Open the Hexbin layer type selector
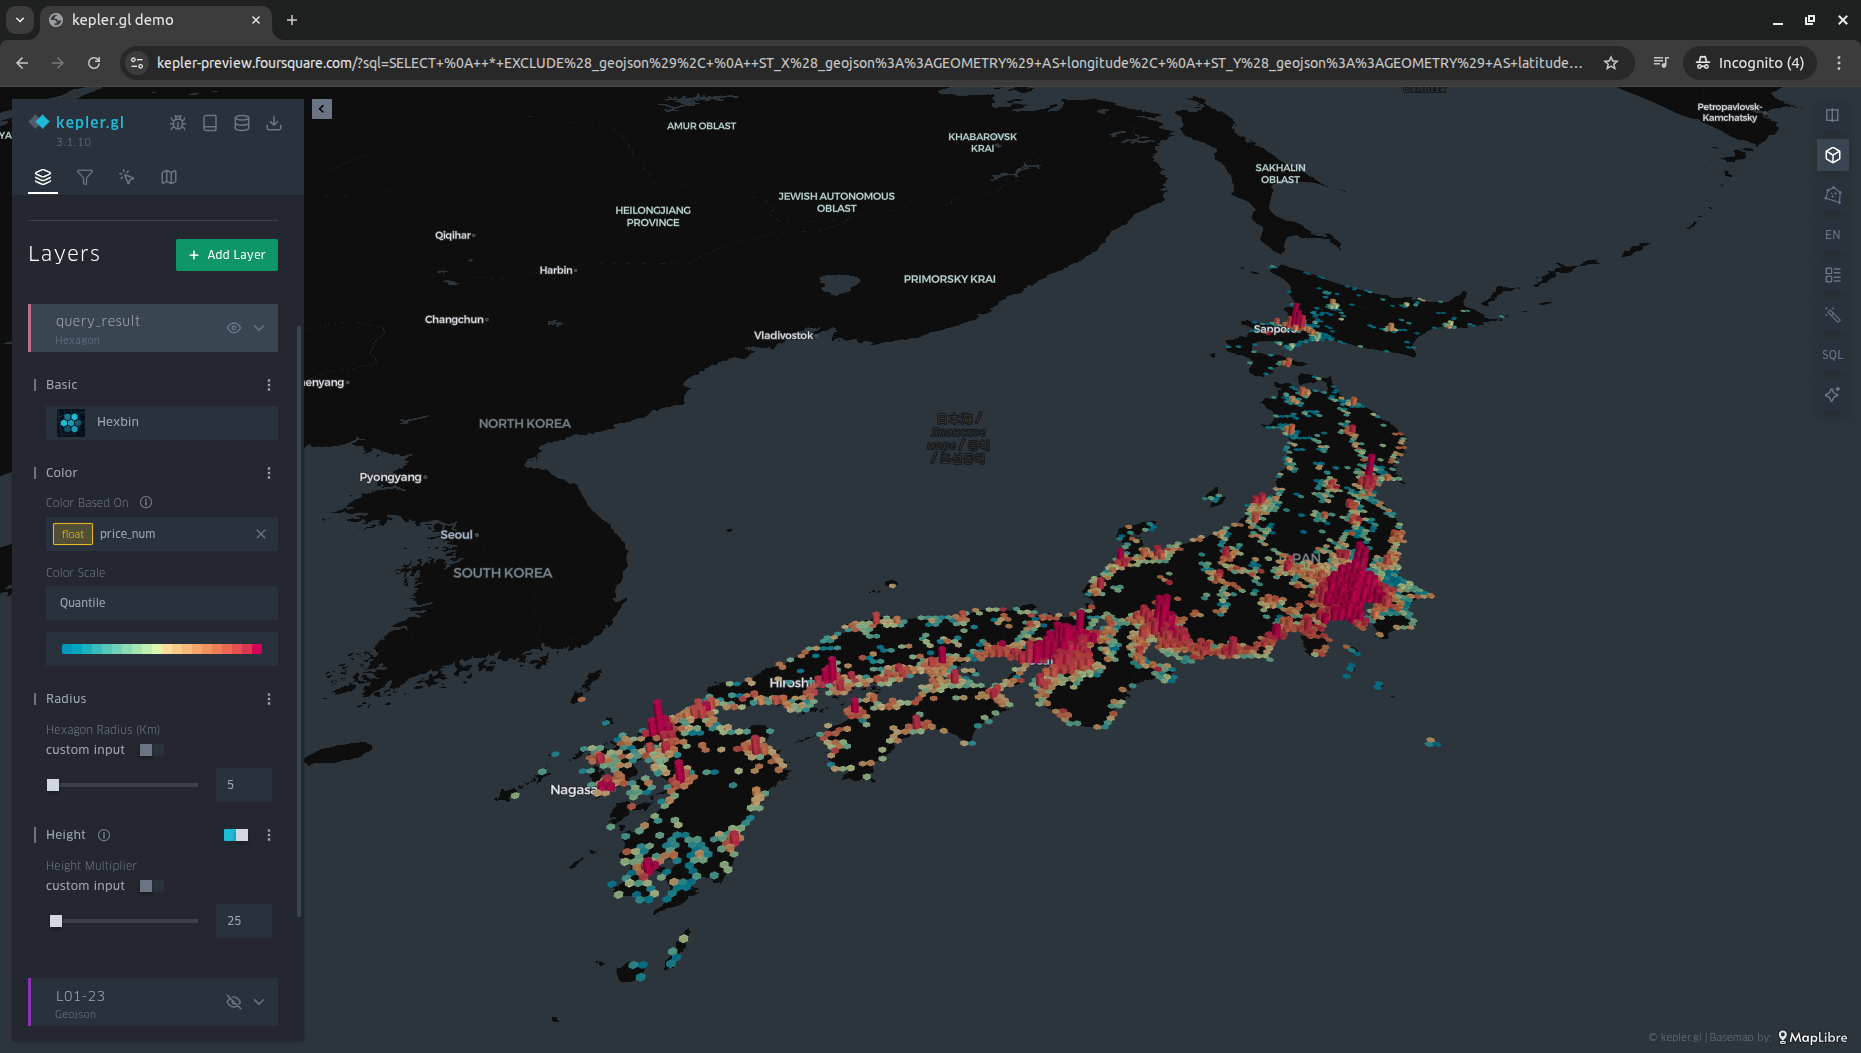 click(x=162, y=422)
